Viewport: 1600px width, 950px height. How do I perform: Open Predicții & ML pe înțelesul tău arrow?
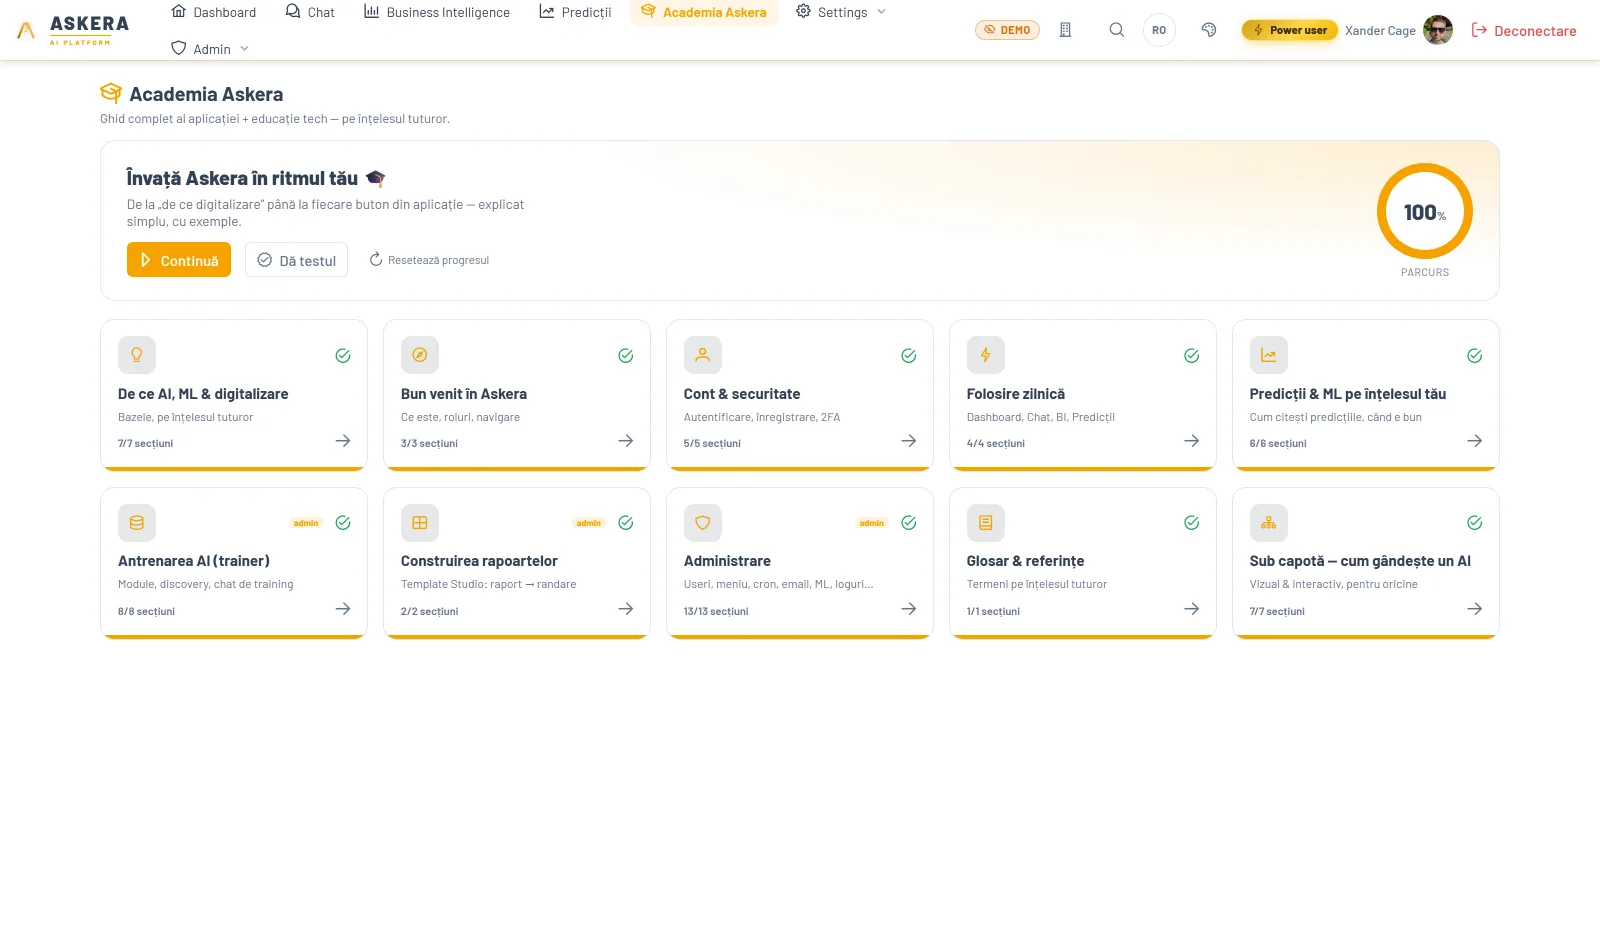tap(1475, 441)
